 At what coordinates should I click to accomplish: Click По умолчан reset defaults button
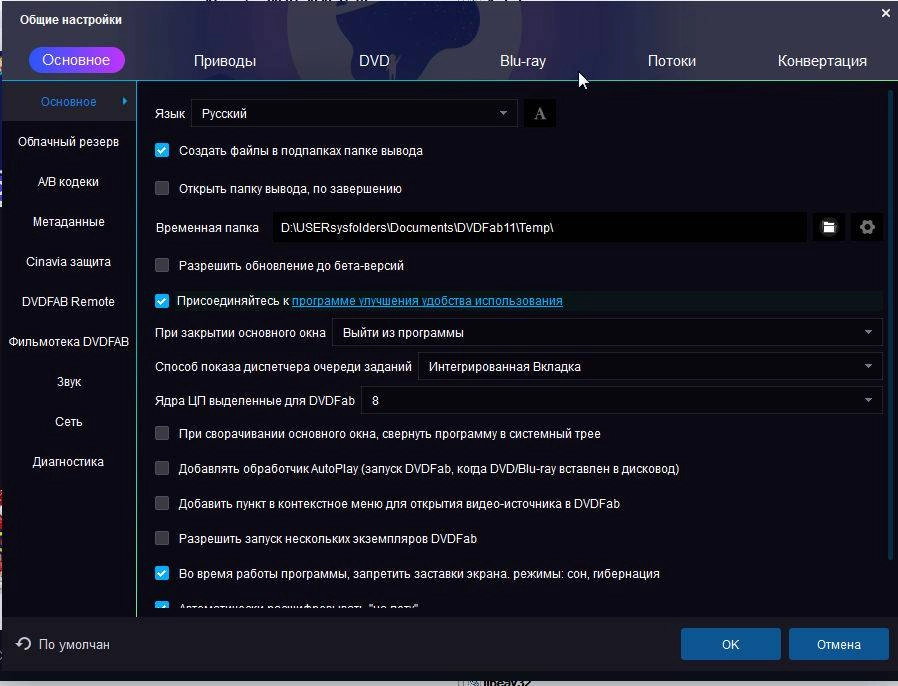point(63,644)
